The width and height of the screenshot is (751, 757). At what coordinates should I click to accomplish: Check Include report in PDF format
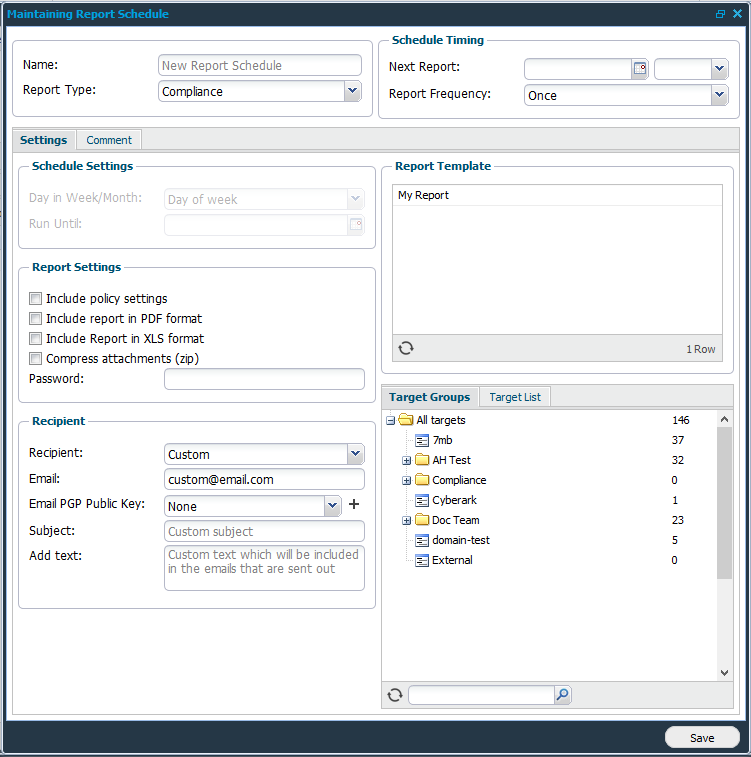pos(36,318)
